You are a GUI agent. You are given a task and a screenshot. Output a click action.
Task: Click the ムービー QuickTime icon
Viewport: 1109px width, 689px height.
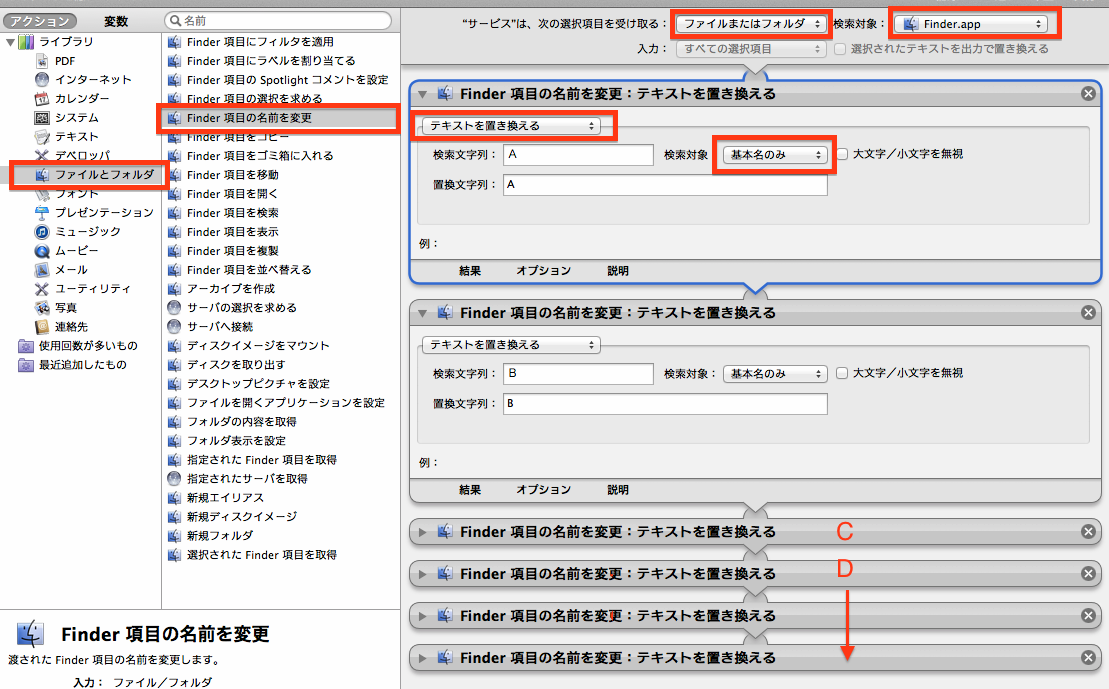[x=42, y=250]
